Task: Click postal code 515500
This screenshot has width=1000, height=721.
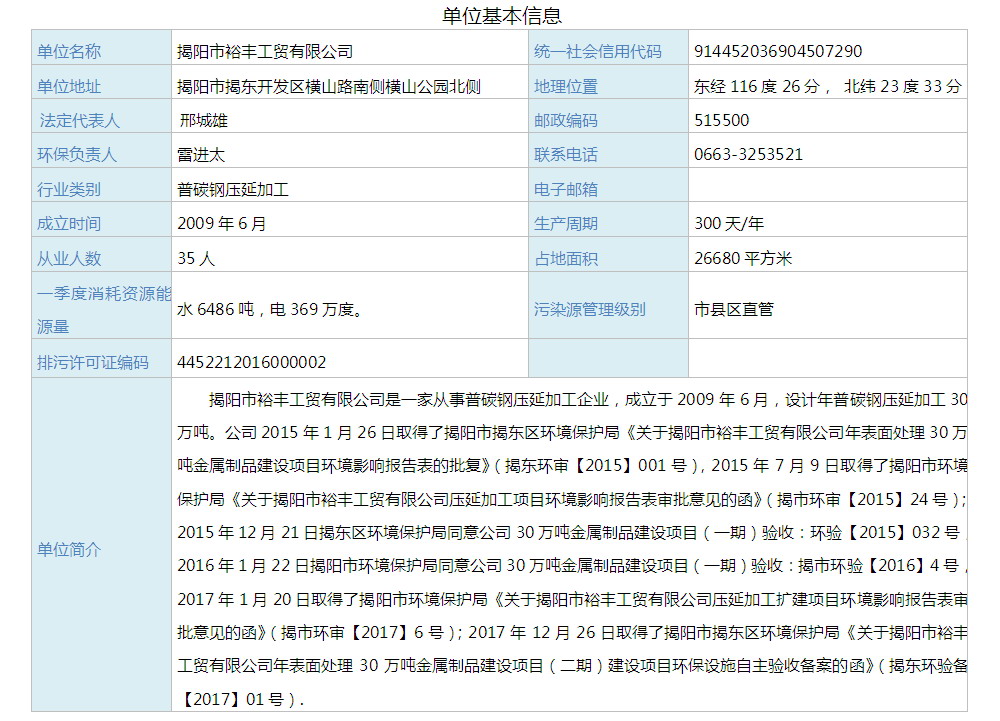Action: [x=721, y=120]
